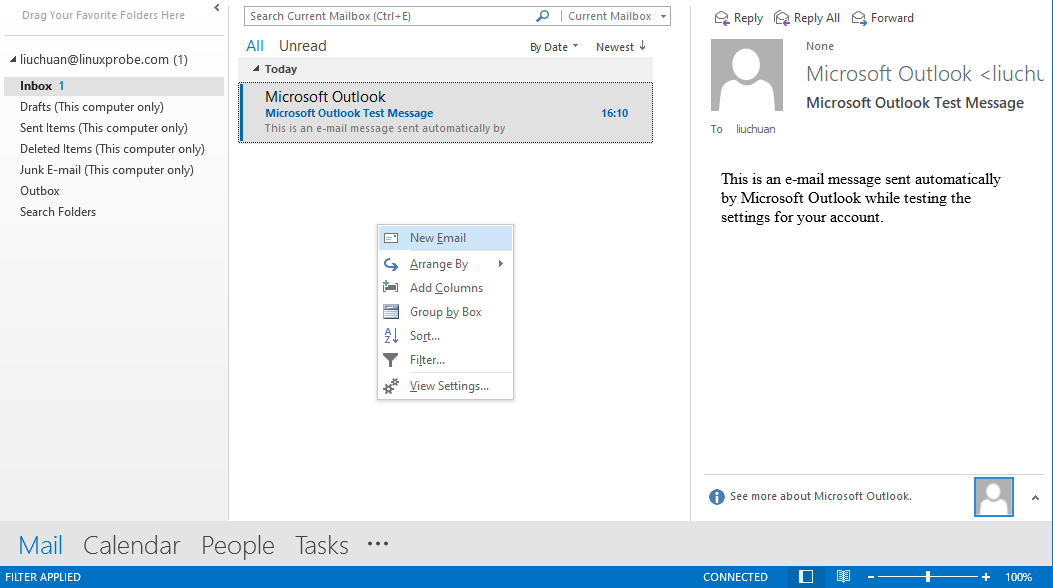Click the search magnifier icon
Screen dimensions: 1053x588
[x=543, y=16]
